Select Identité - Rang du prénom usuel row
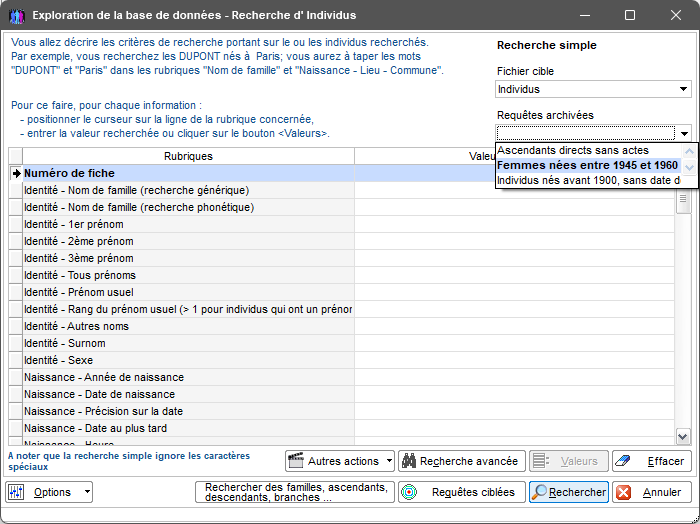The image size is (700, 524). (x=188, y=309)
